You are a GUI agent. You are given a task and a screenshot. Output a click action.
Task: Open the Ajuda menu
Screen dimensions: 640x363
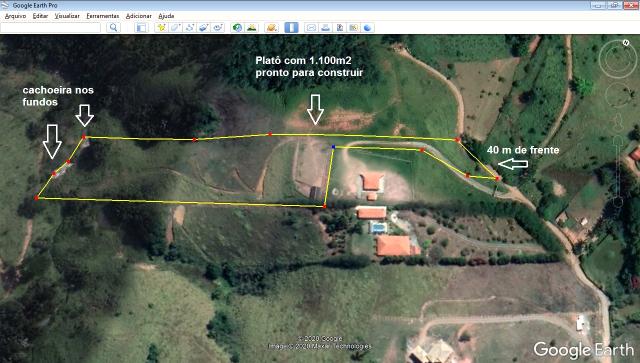pos(166,16)
